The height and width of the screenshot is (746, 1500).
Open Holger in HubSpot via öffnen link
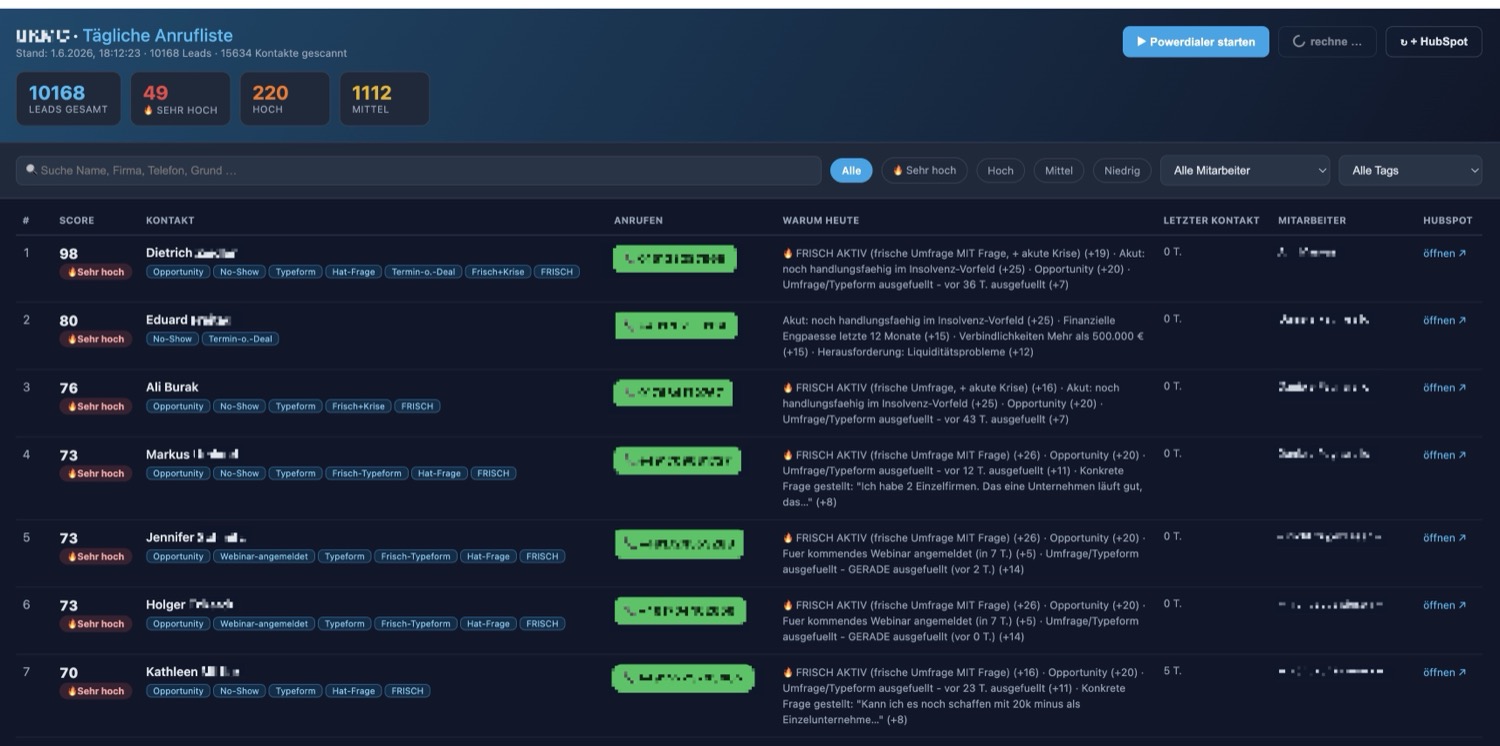(x=1444, y=605)
